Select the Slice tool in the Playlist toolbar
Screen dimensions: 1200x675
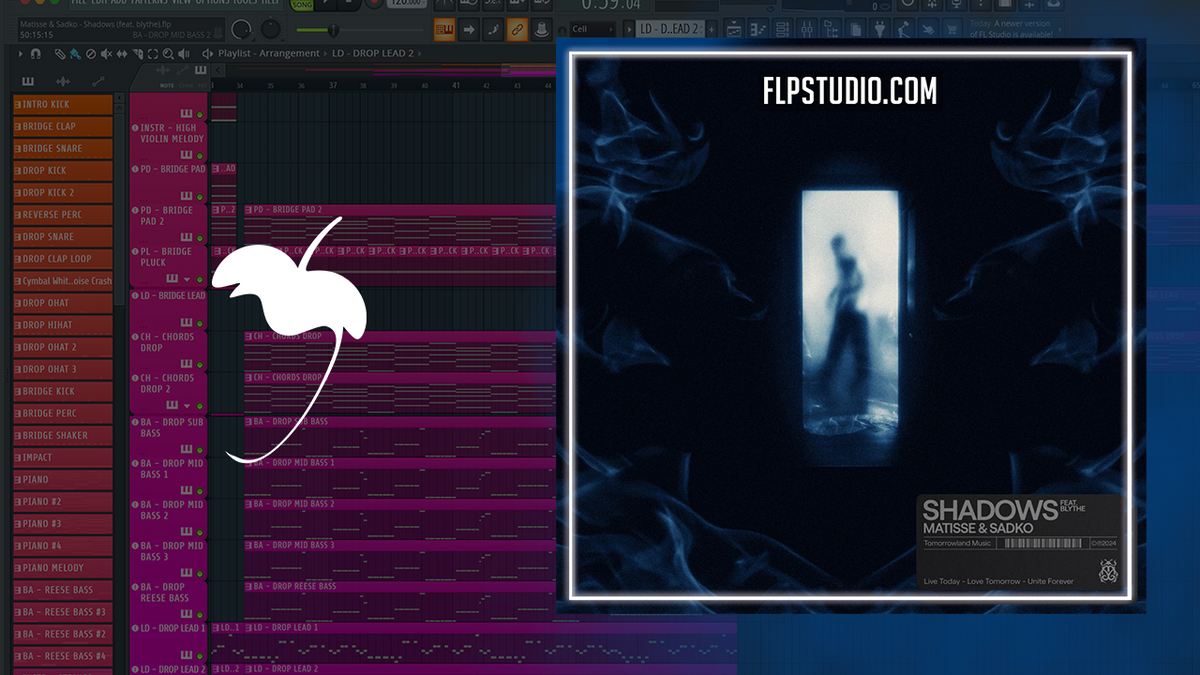[138, 54]
